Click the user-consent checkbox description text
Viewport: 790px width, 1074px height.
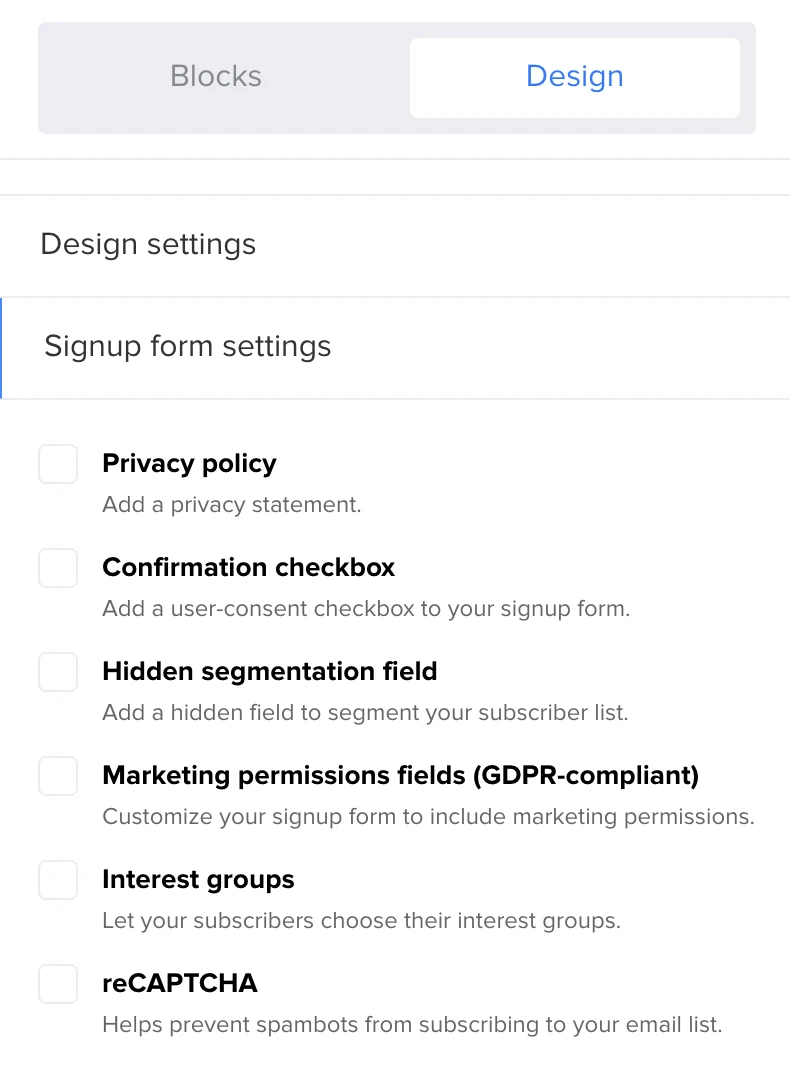(366, 609)
